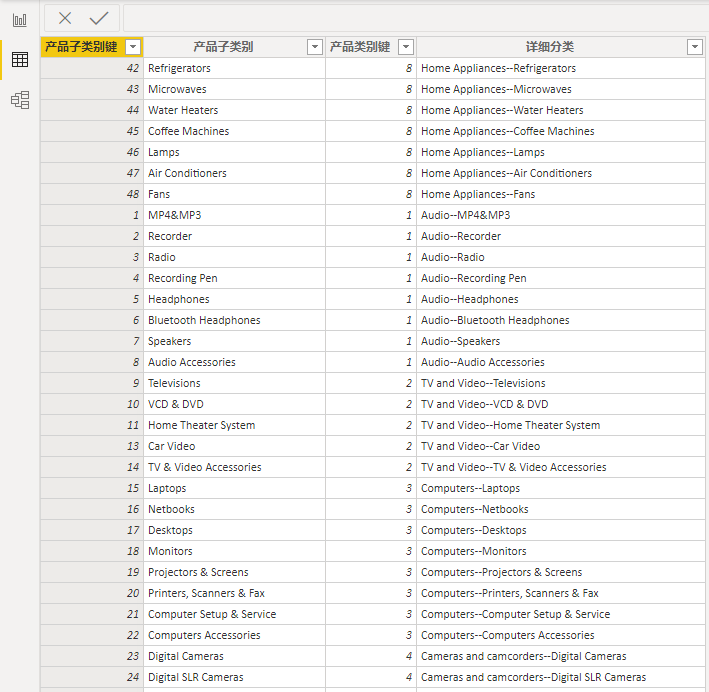Commit formula with the checkmark icon
Screen dimensions: 709x692
(98, 18)
